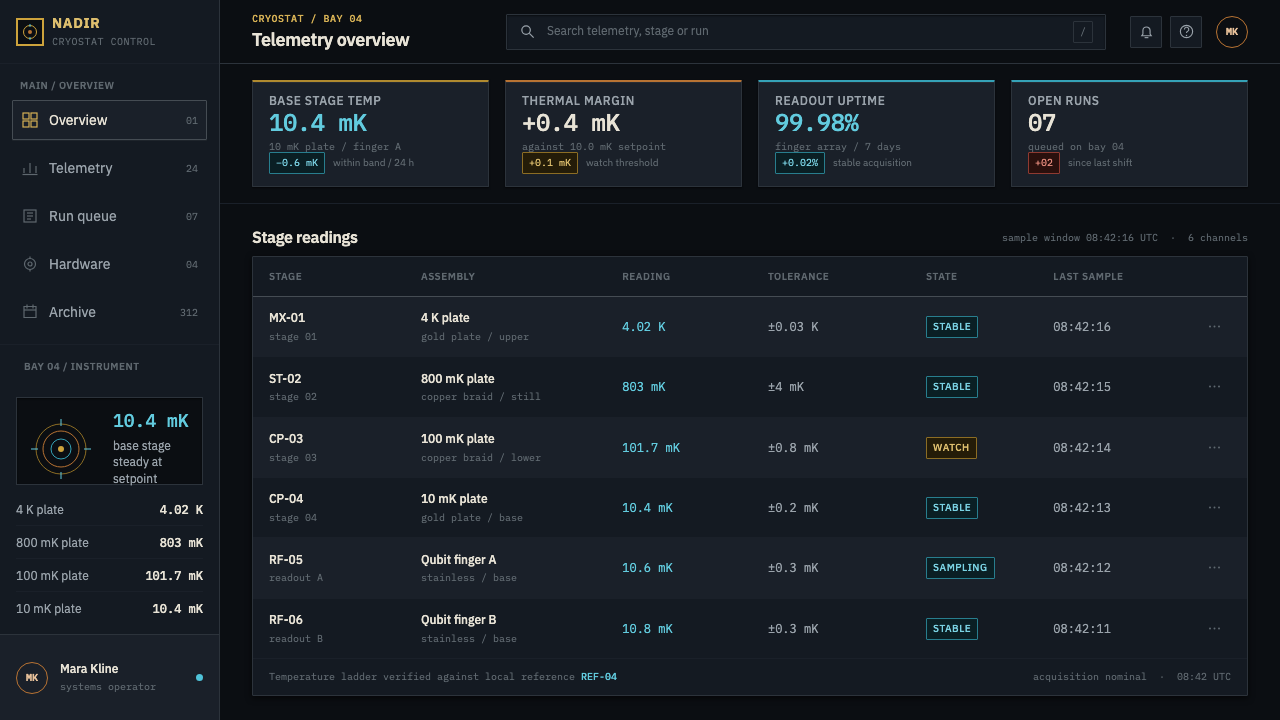The image size is (1280, 720).
Task: Select the Readout Uptime card
Action: [876, 133]
